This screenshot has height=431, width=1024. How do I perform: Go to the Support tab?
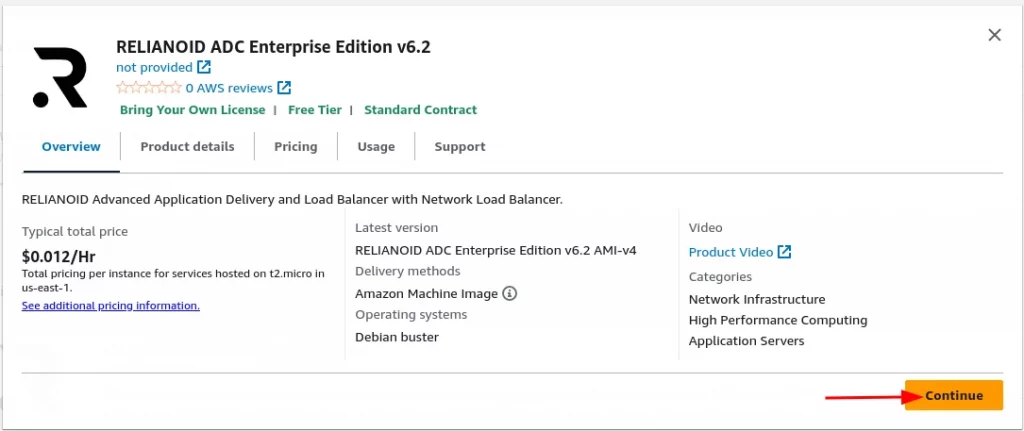coord(460,147)
